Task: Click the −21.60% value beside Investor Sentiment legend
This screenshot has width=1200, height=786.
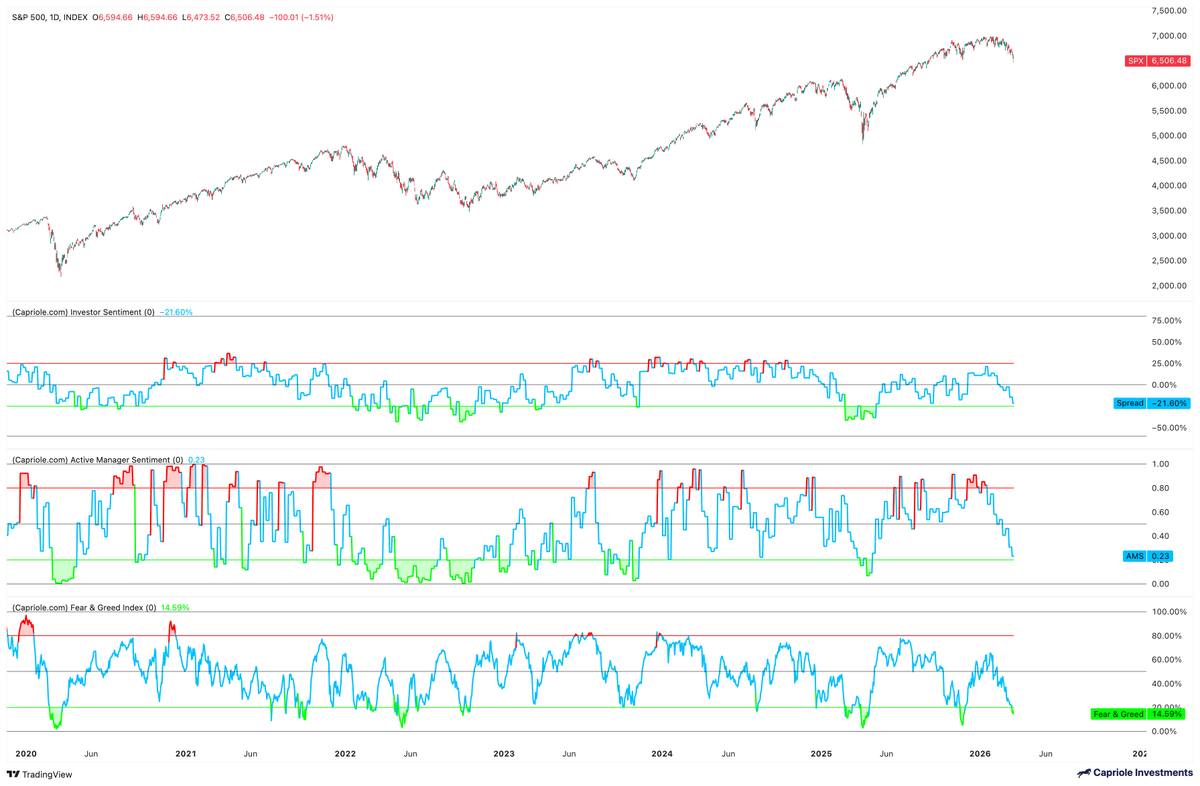Action: (176, 313)
